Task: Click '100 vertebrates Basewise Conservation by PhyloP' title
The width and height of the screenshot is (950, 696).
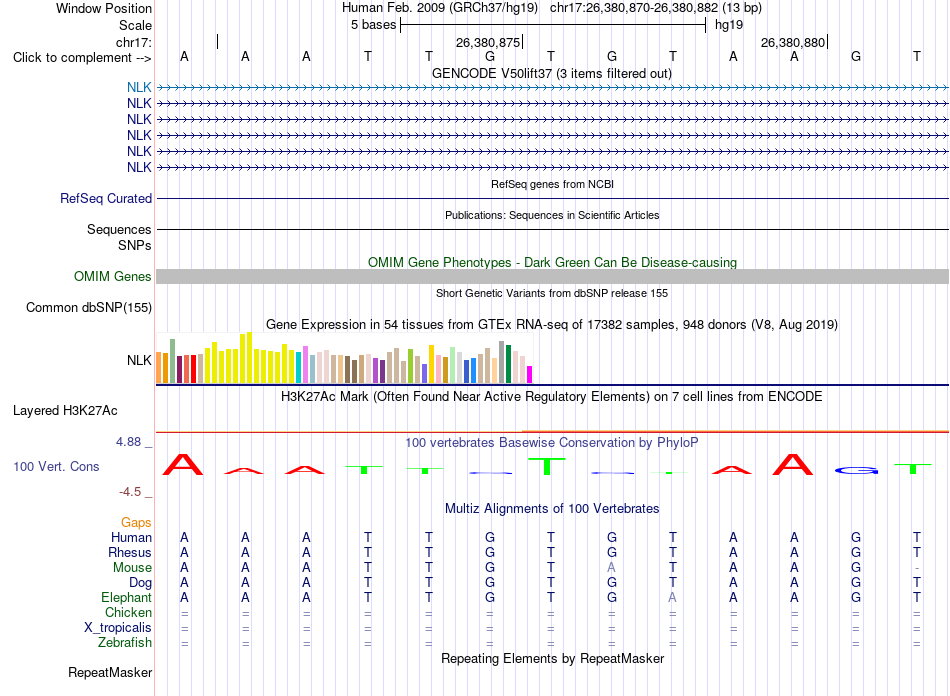Action: click(x=552, y=443)
